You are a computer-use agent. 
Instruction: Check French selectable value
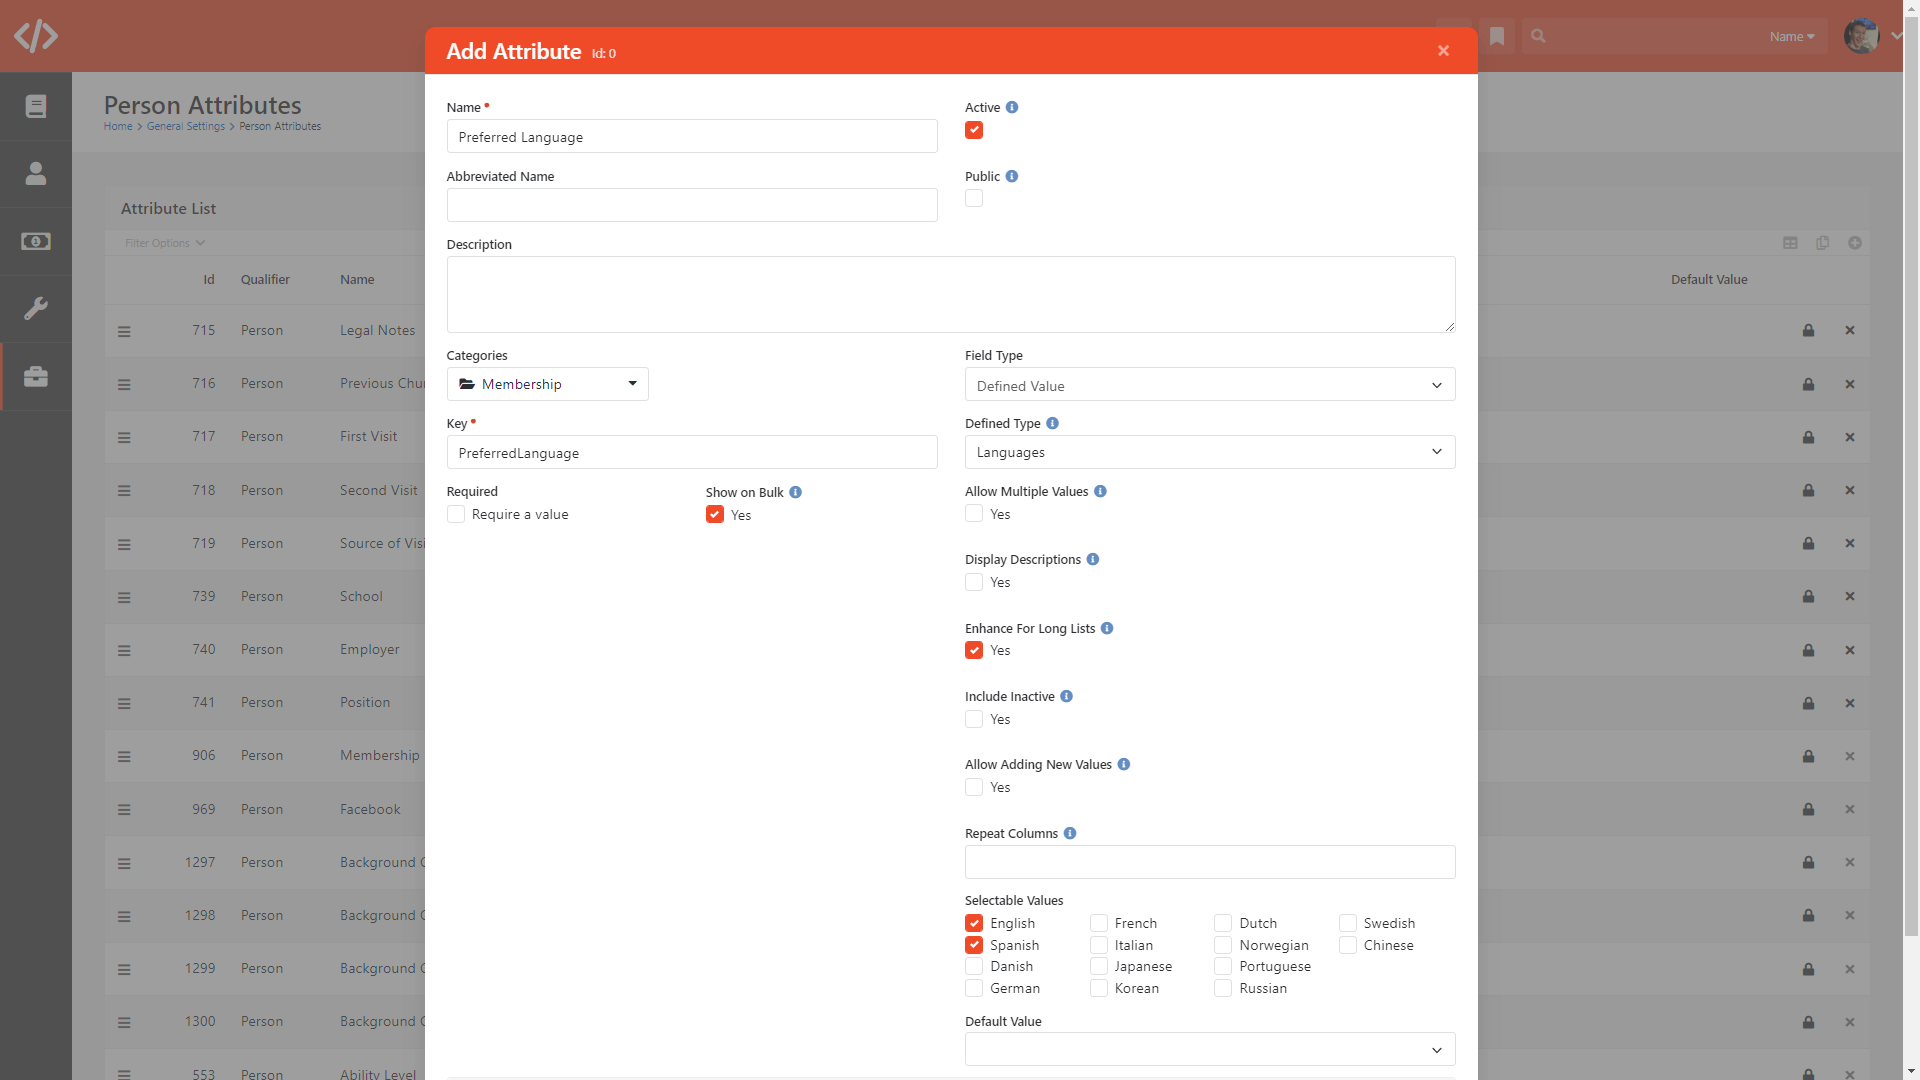(x=1099, y=923)
